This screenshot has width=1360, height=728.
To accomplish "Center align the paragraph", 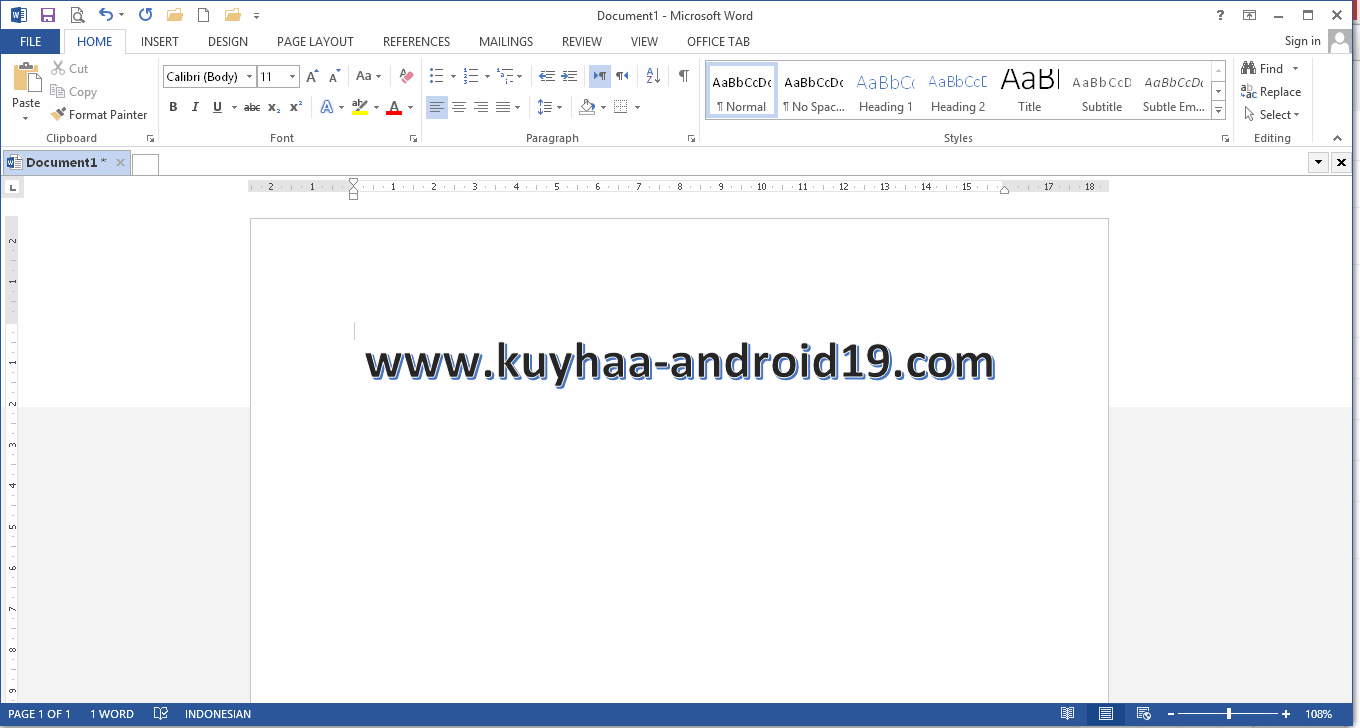I will pos(459,107).
